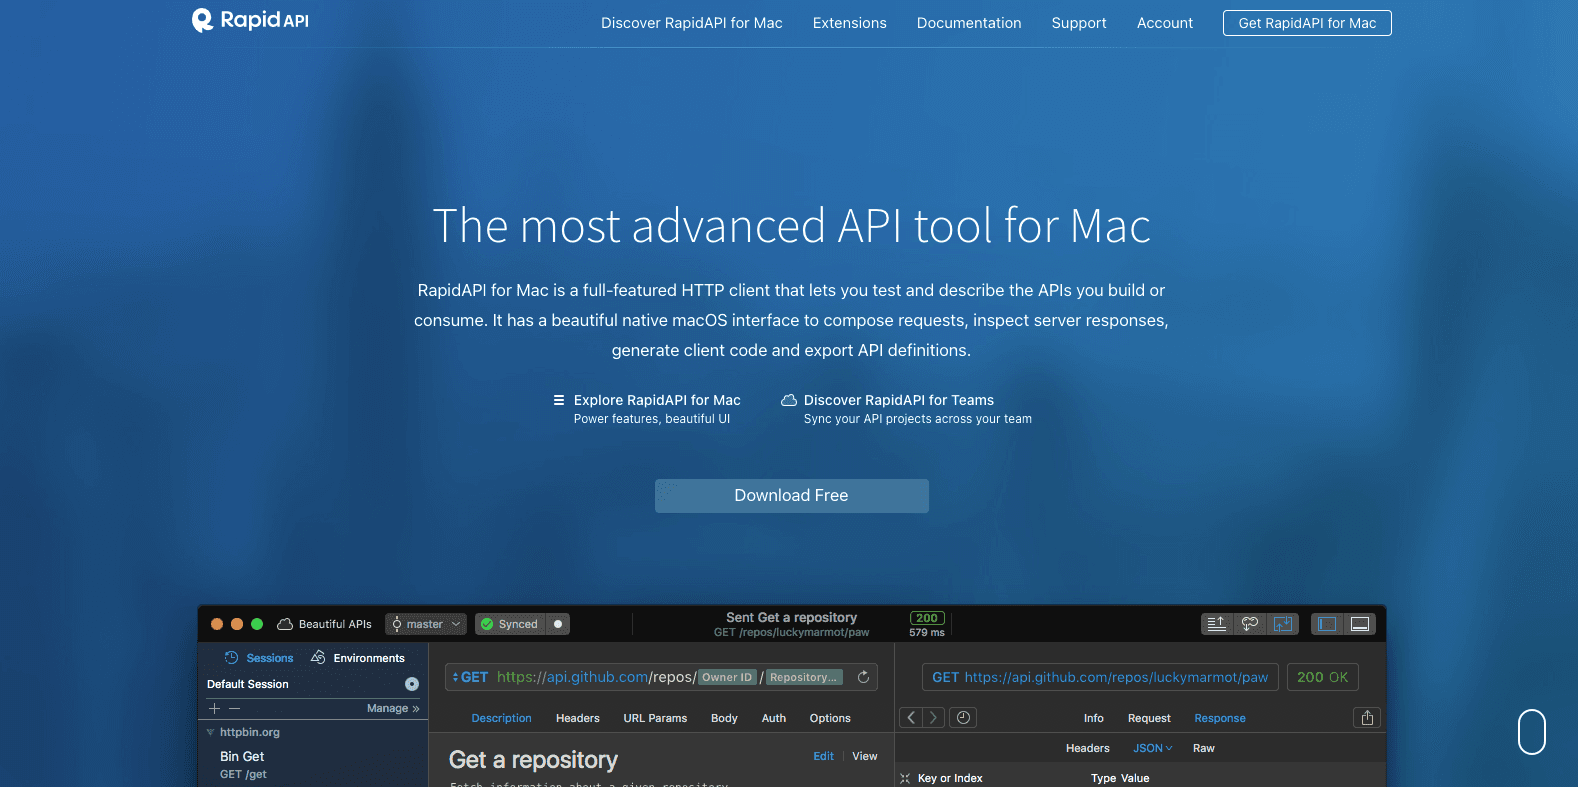Image resolution: width=1578 pixels, height=787 pixels.
Task: Open the JSON format dropdown
Action: click(1153, 748)
